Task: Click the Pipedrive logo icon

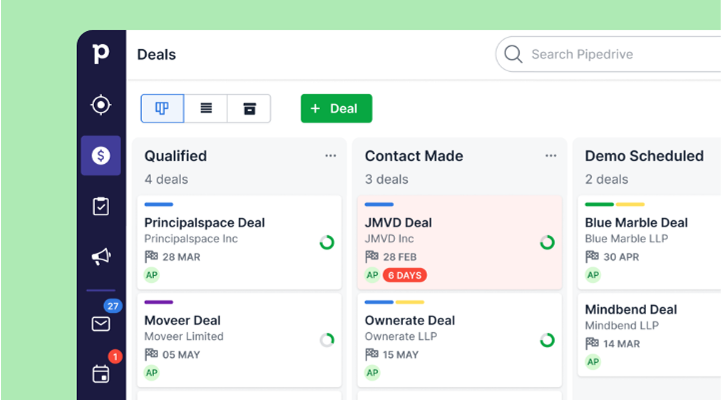Action: pos(101,53)
